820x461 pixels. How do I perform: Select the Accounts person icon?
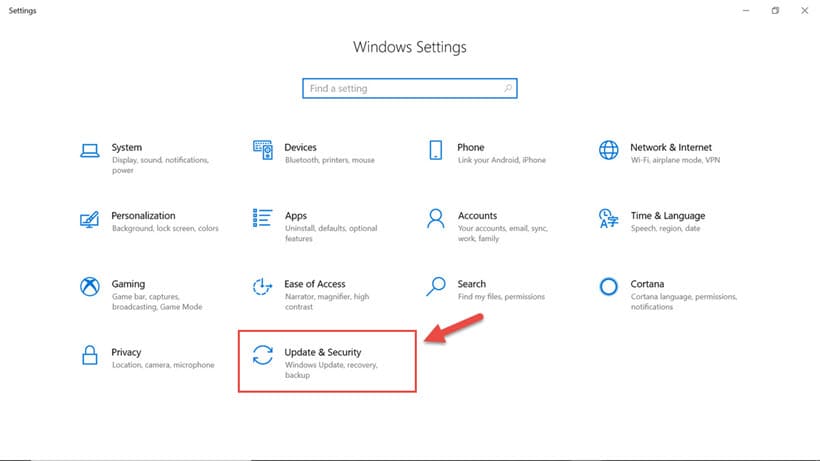point(436,218)
